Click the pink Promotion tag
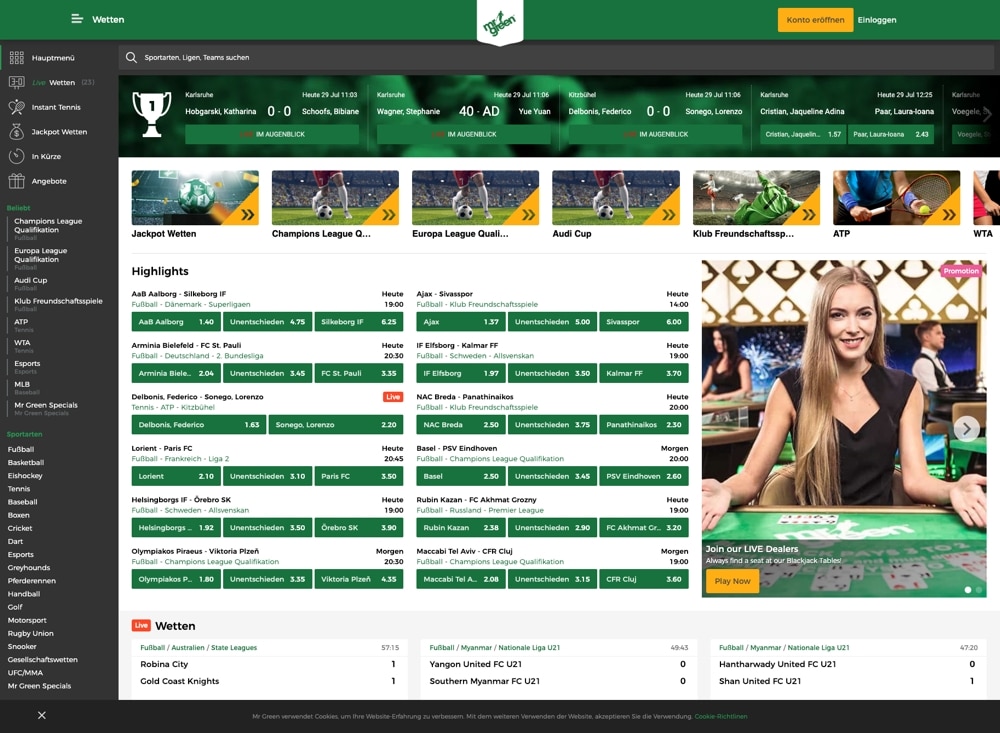Viewport: 1000px width, 733px height. tap(961, 271)
